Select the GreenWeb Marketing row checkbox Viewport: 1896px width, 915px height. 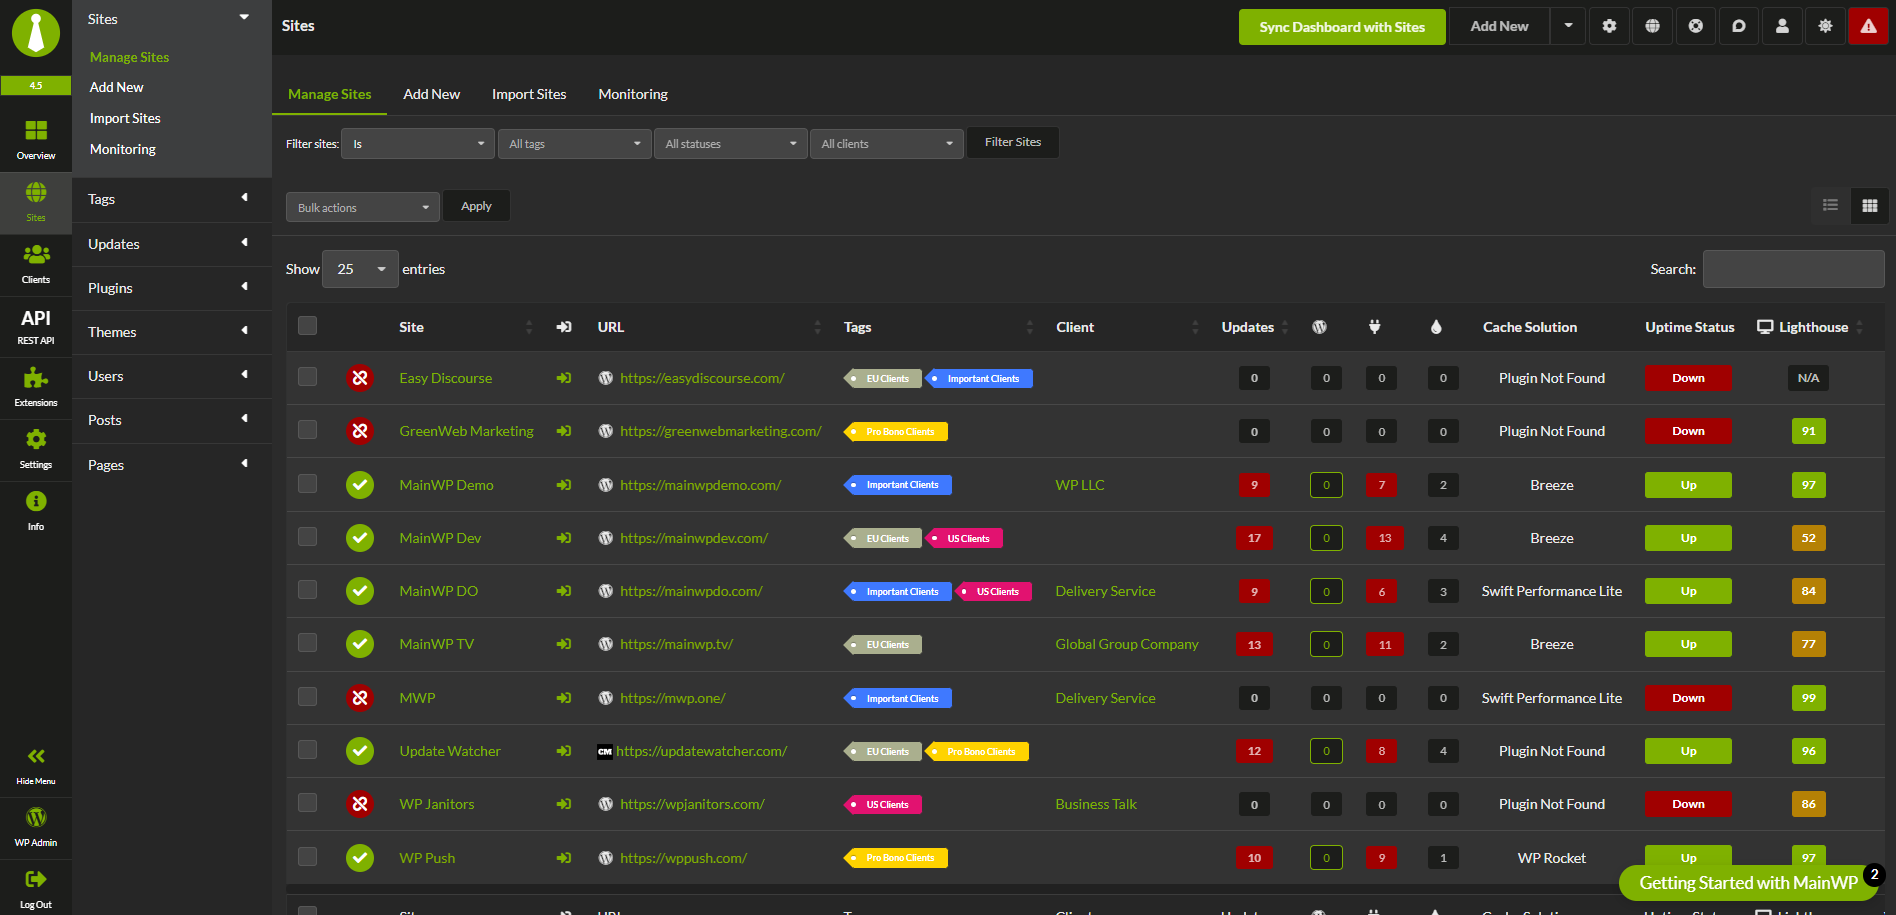tap(308, 430)
